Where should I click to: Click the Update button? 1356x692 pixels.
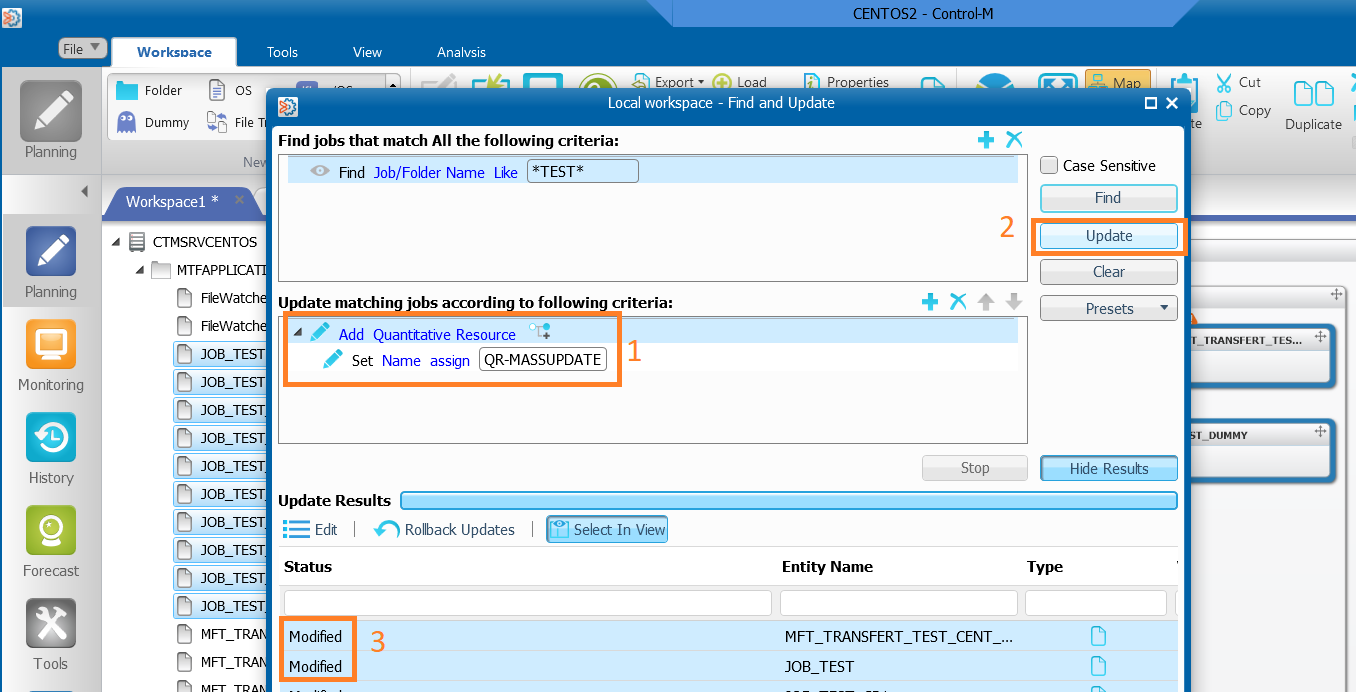1108,236
